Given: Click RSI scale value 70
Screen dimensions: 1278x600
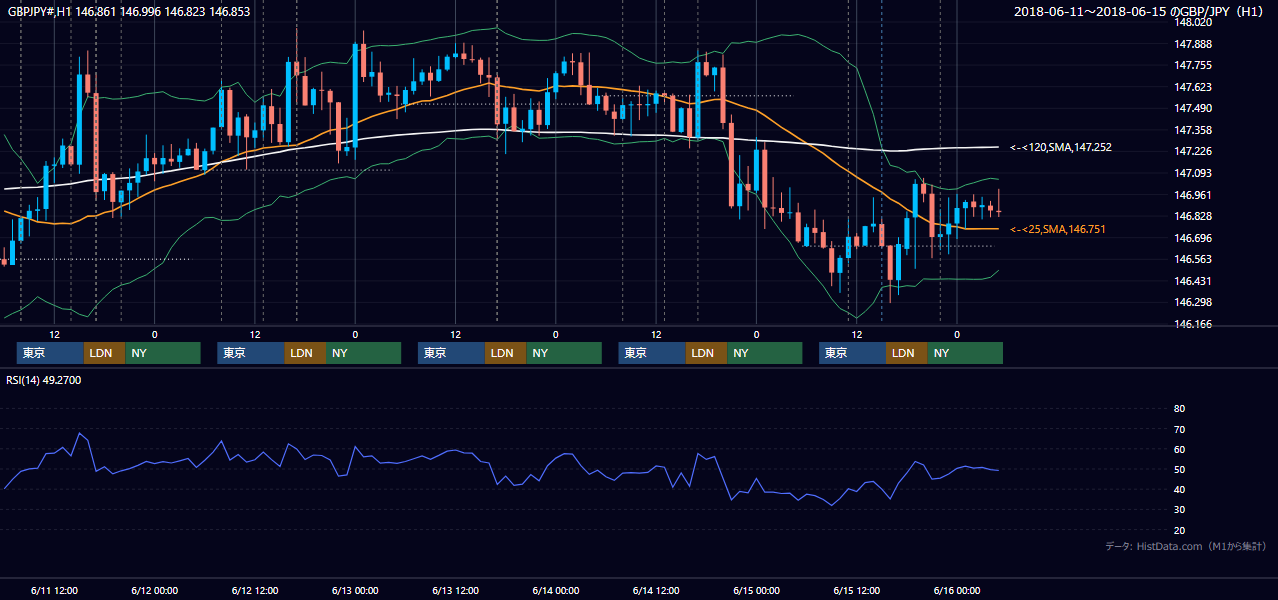Looking at the screenshot, I should (x=1179, y=429).
